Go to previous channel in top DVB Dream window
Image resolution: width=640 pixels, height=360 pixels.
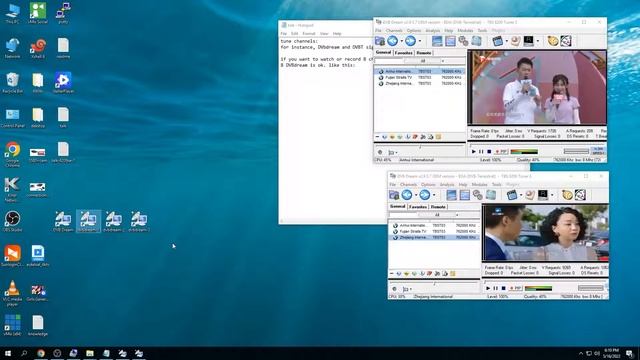click(392, 41)
